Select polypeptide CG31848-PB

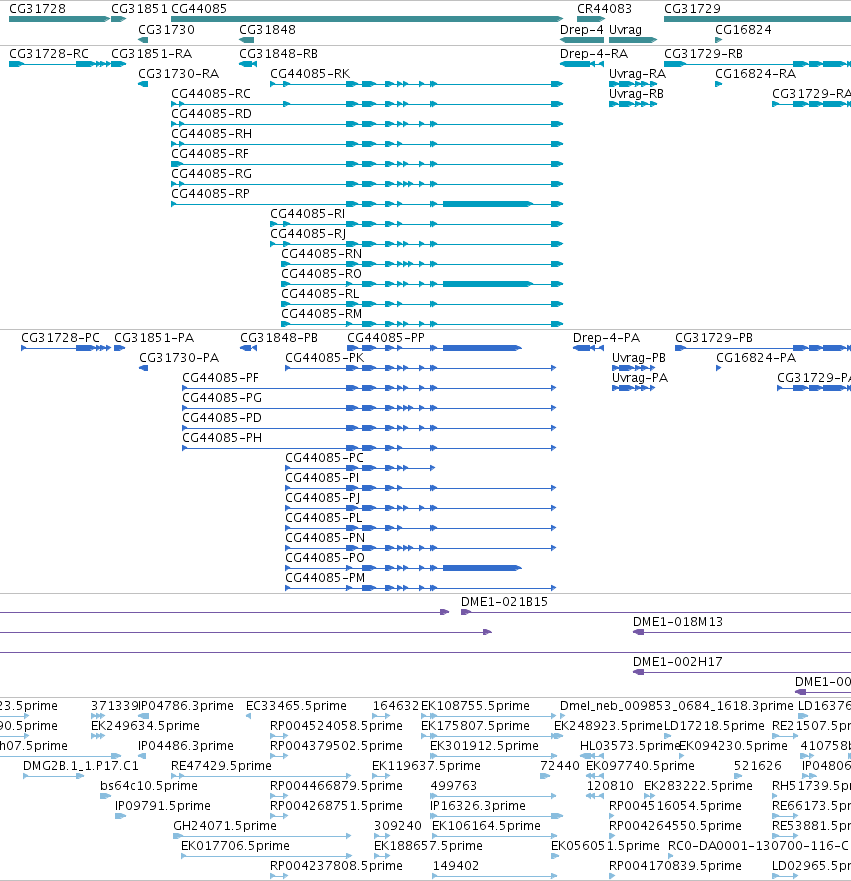tap(249, 348)
